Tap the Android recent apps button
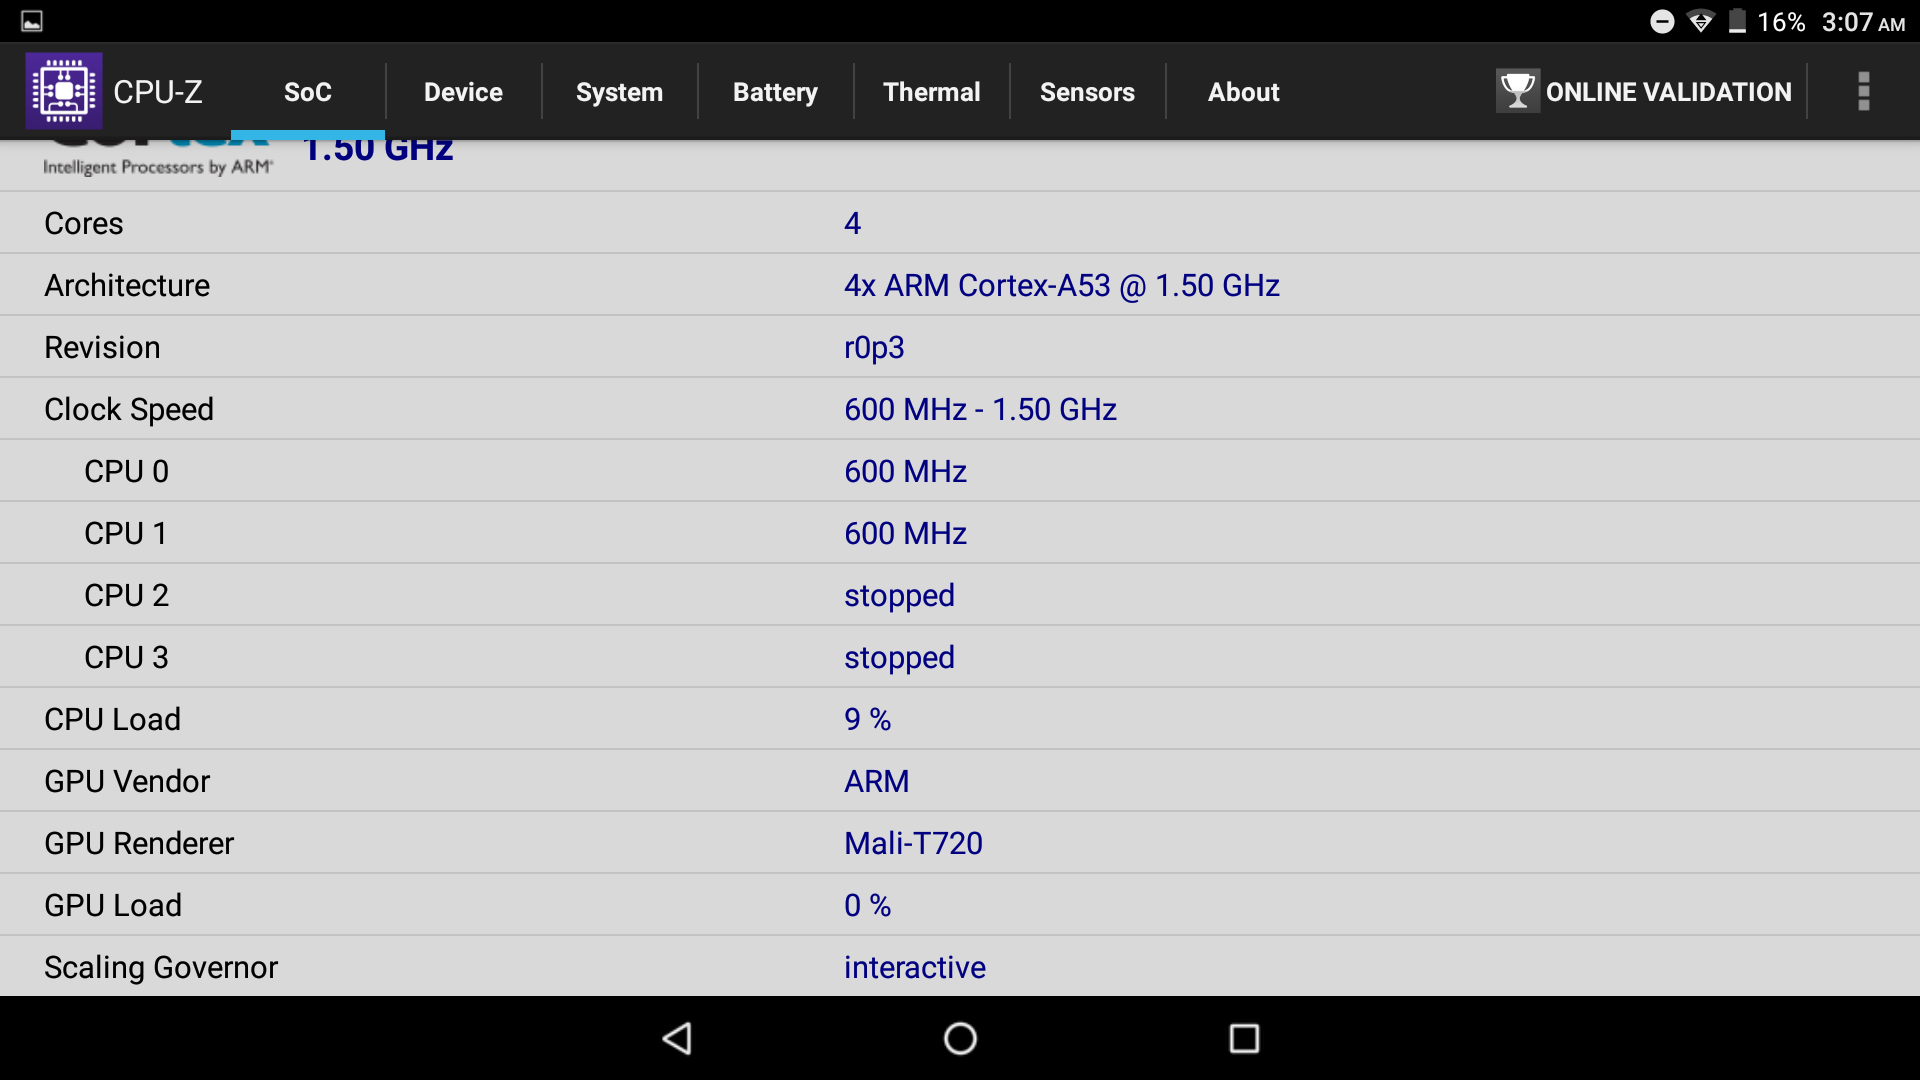The image size is (1920, 1080). coord(1244,1038)
